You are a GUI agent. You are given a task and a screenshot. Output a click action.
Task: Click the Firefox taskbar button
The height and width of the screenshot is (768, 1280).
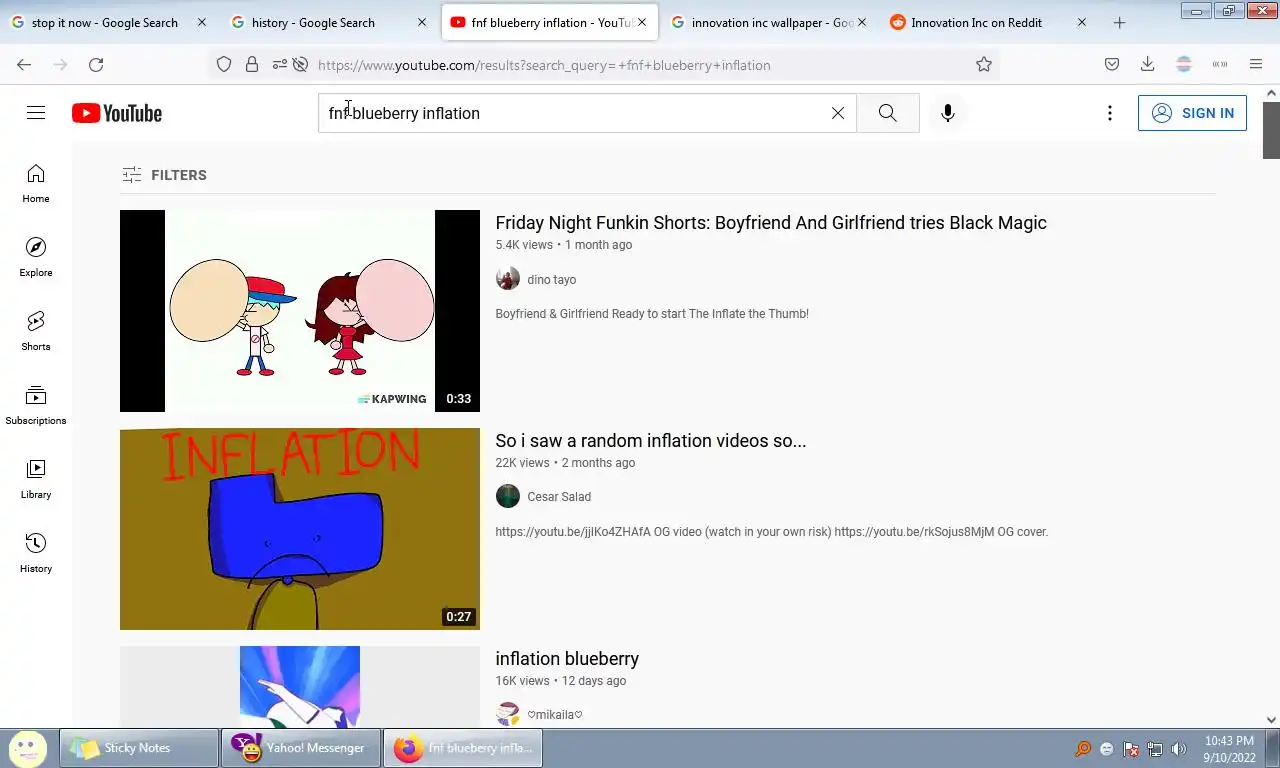[463, 748]
